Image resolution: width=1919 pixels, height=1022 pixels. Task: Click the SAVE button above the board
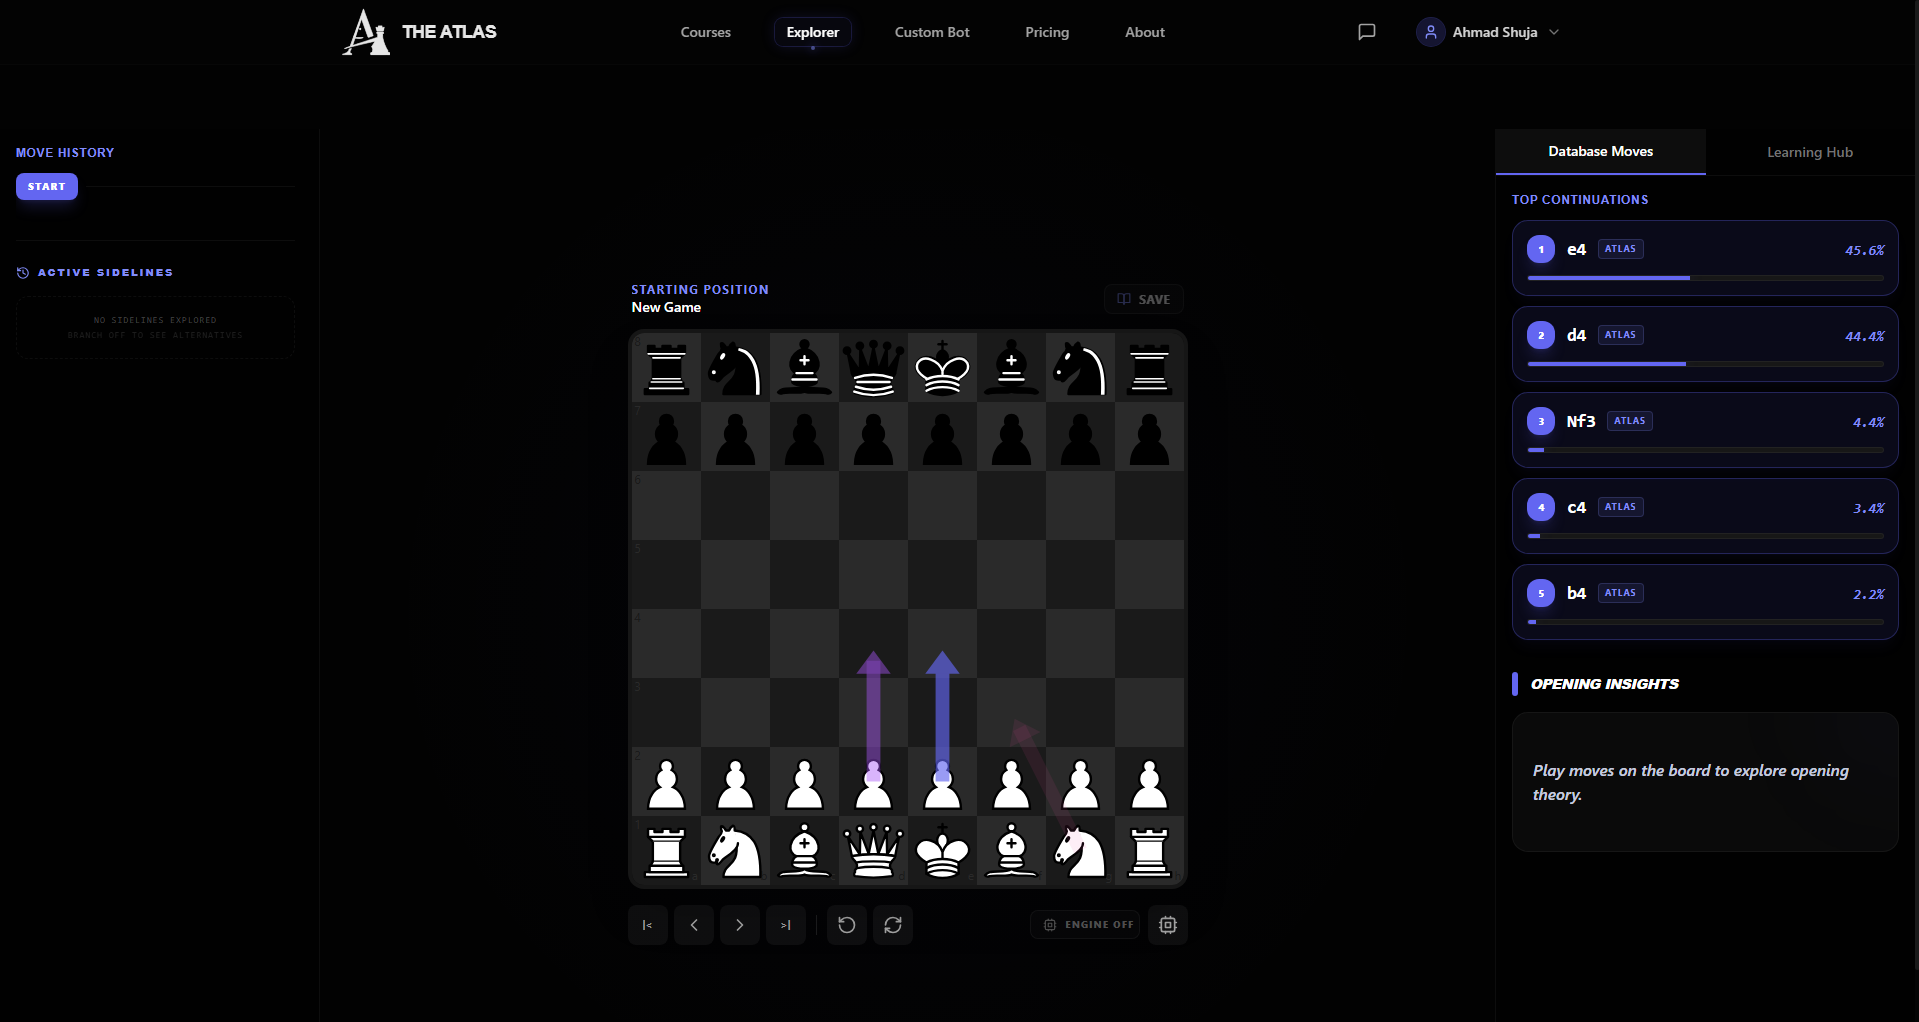[1143, 298]
